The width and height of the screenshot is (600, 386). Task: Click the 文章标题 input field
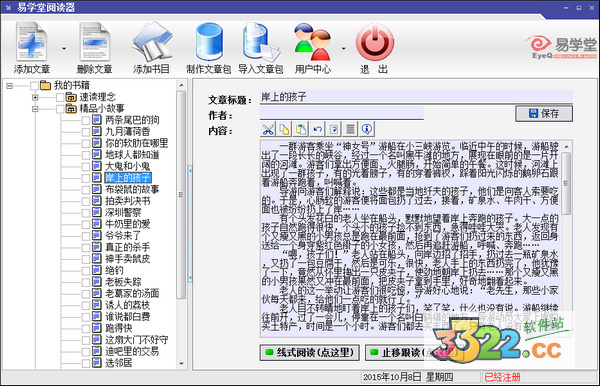(416, 97)
